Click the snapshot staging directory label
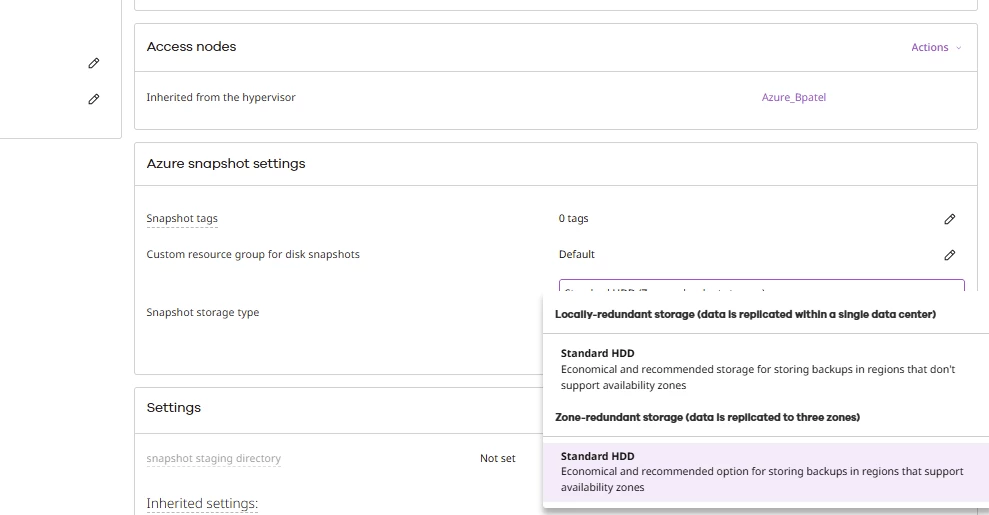The image size is (989, 515). tap(213, 459)
